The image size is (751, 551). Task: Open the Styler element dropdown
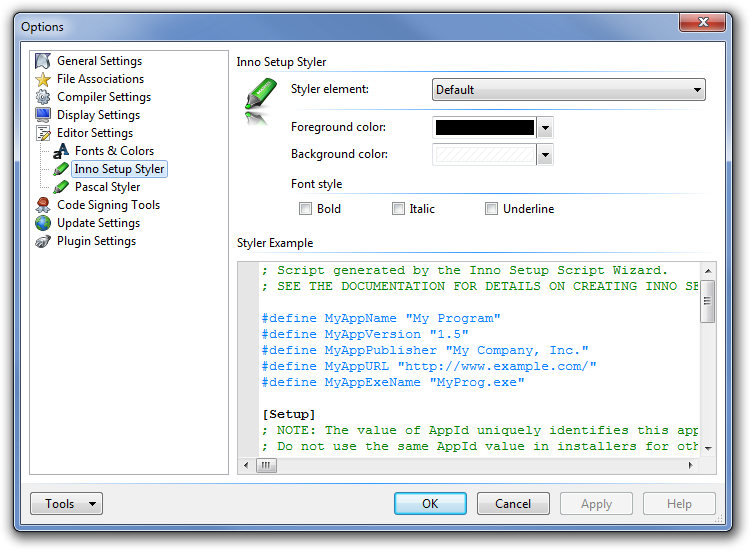pos(568,90)
